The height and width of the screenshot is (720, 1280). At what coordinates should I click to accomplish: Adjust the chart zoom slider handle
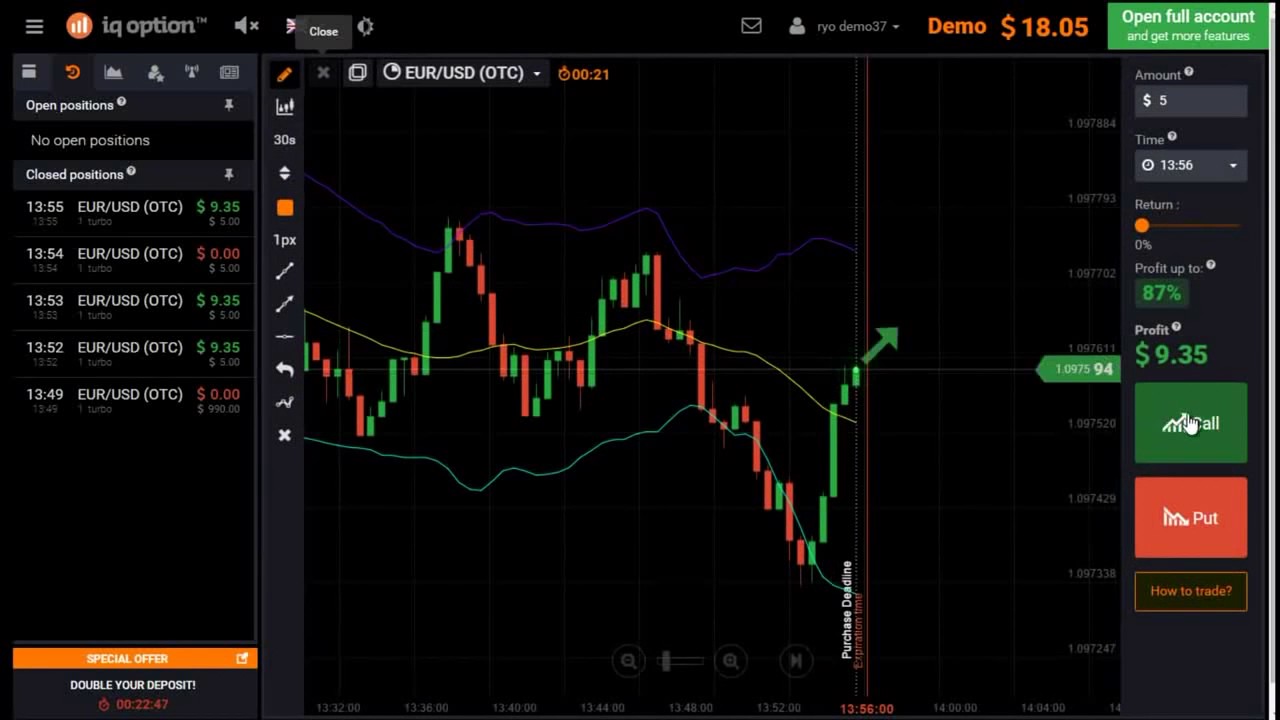(x=666, y=660)
